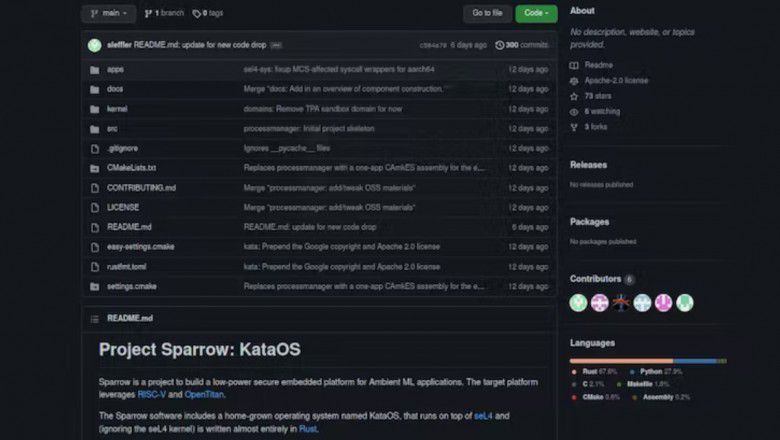This screenshot has height=440, width=780.
Task: Open the 300 commits history icon
Action: [x=499, y=45]
